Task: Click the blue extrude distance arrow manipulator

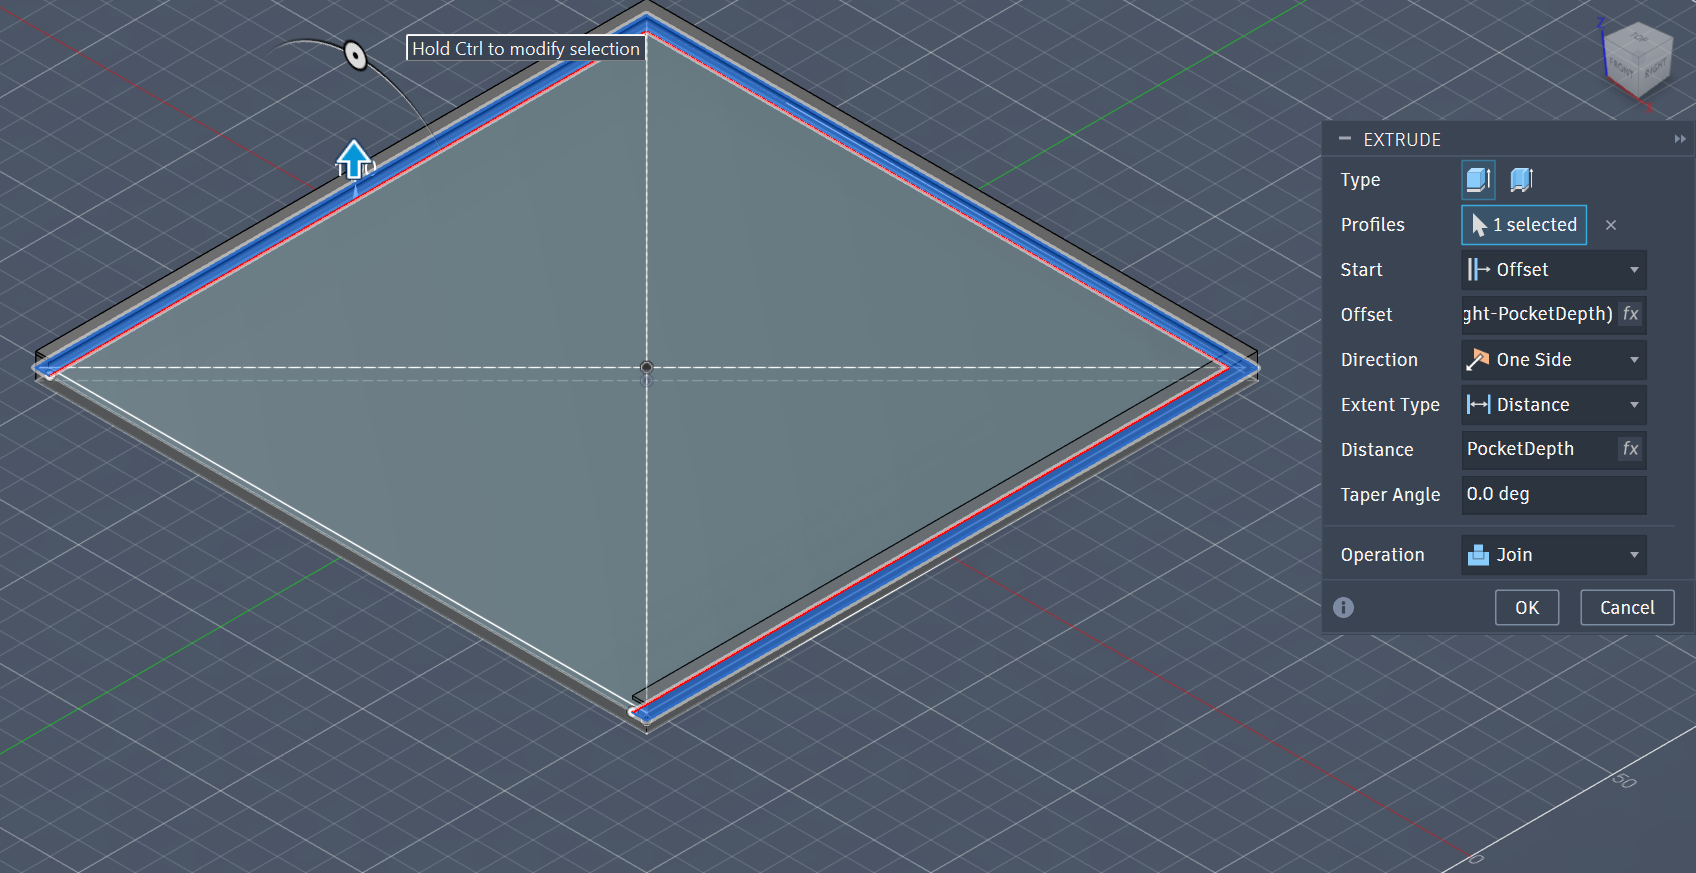Action: [x=354, y=160]
